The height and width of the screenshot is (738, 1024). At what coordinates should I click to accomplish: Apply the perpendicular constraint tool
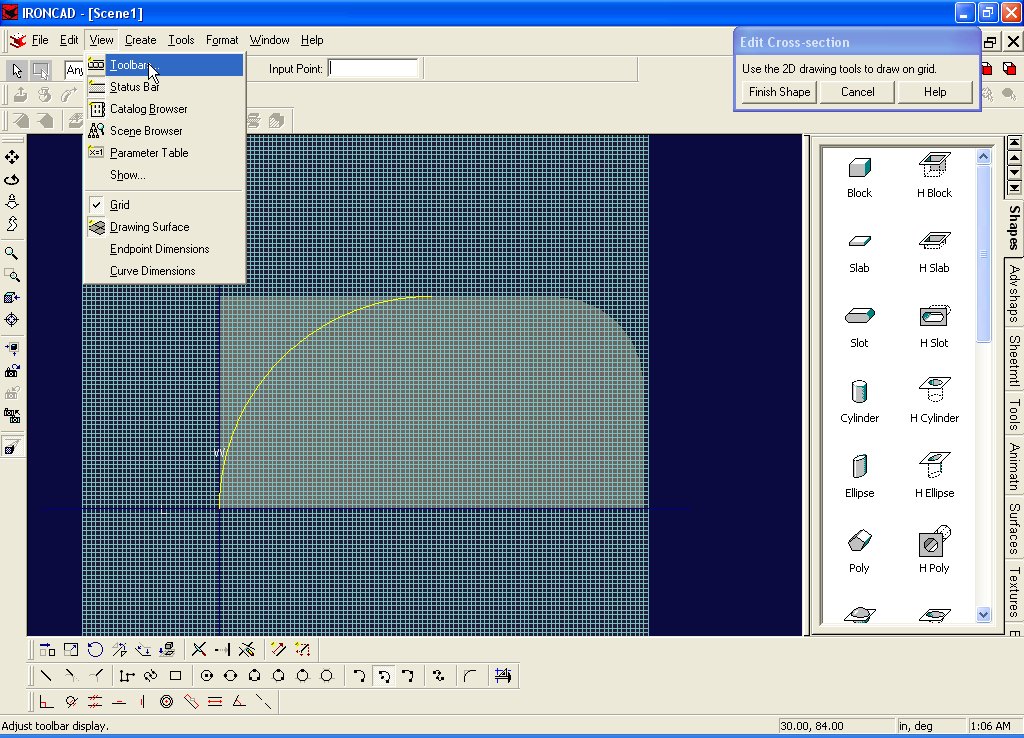pyautogui.click(x=46, y=702)
